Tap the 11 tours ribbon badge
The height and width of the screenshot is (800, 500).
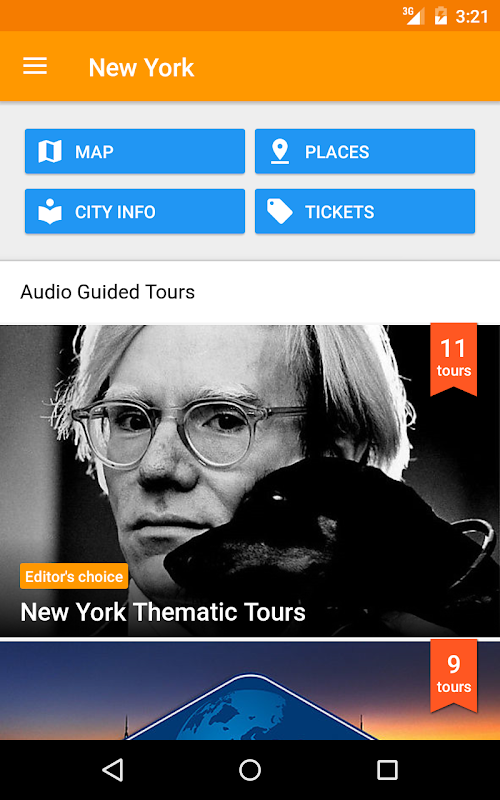[x=454, y=359]
